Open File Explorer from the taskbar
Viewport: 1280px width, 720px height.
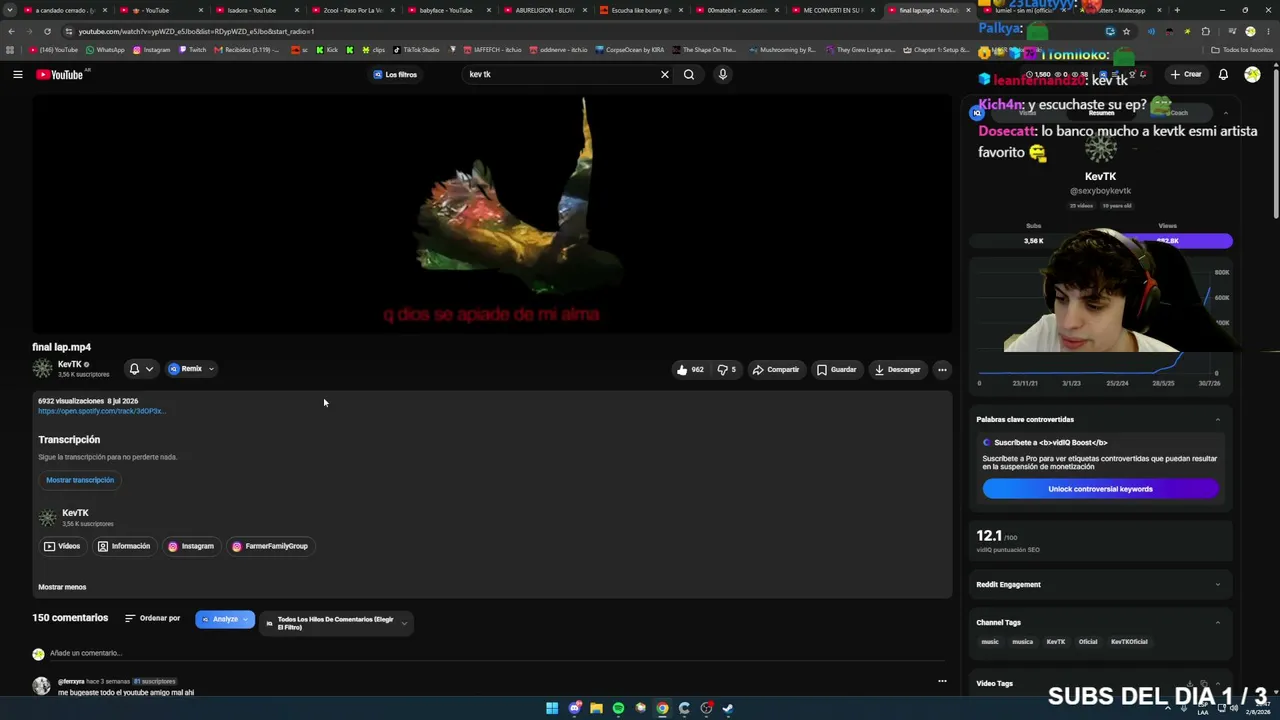(x=596, y=708)
